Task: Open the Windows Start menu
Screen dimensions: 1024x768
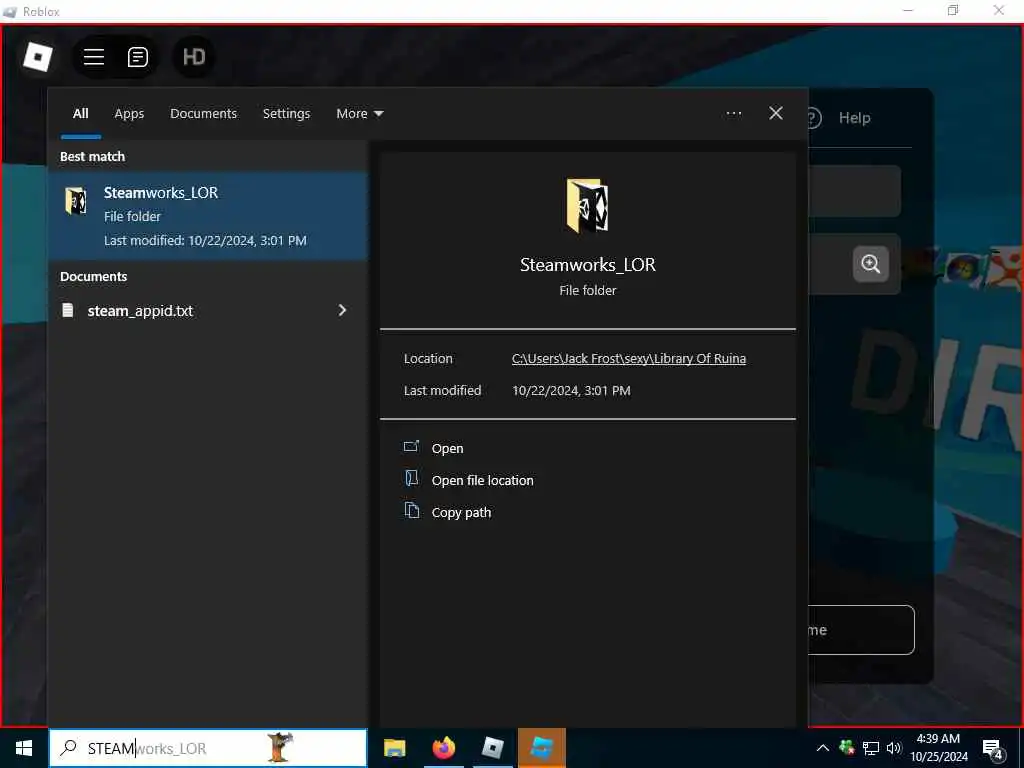Action: [x=24, y=748]
